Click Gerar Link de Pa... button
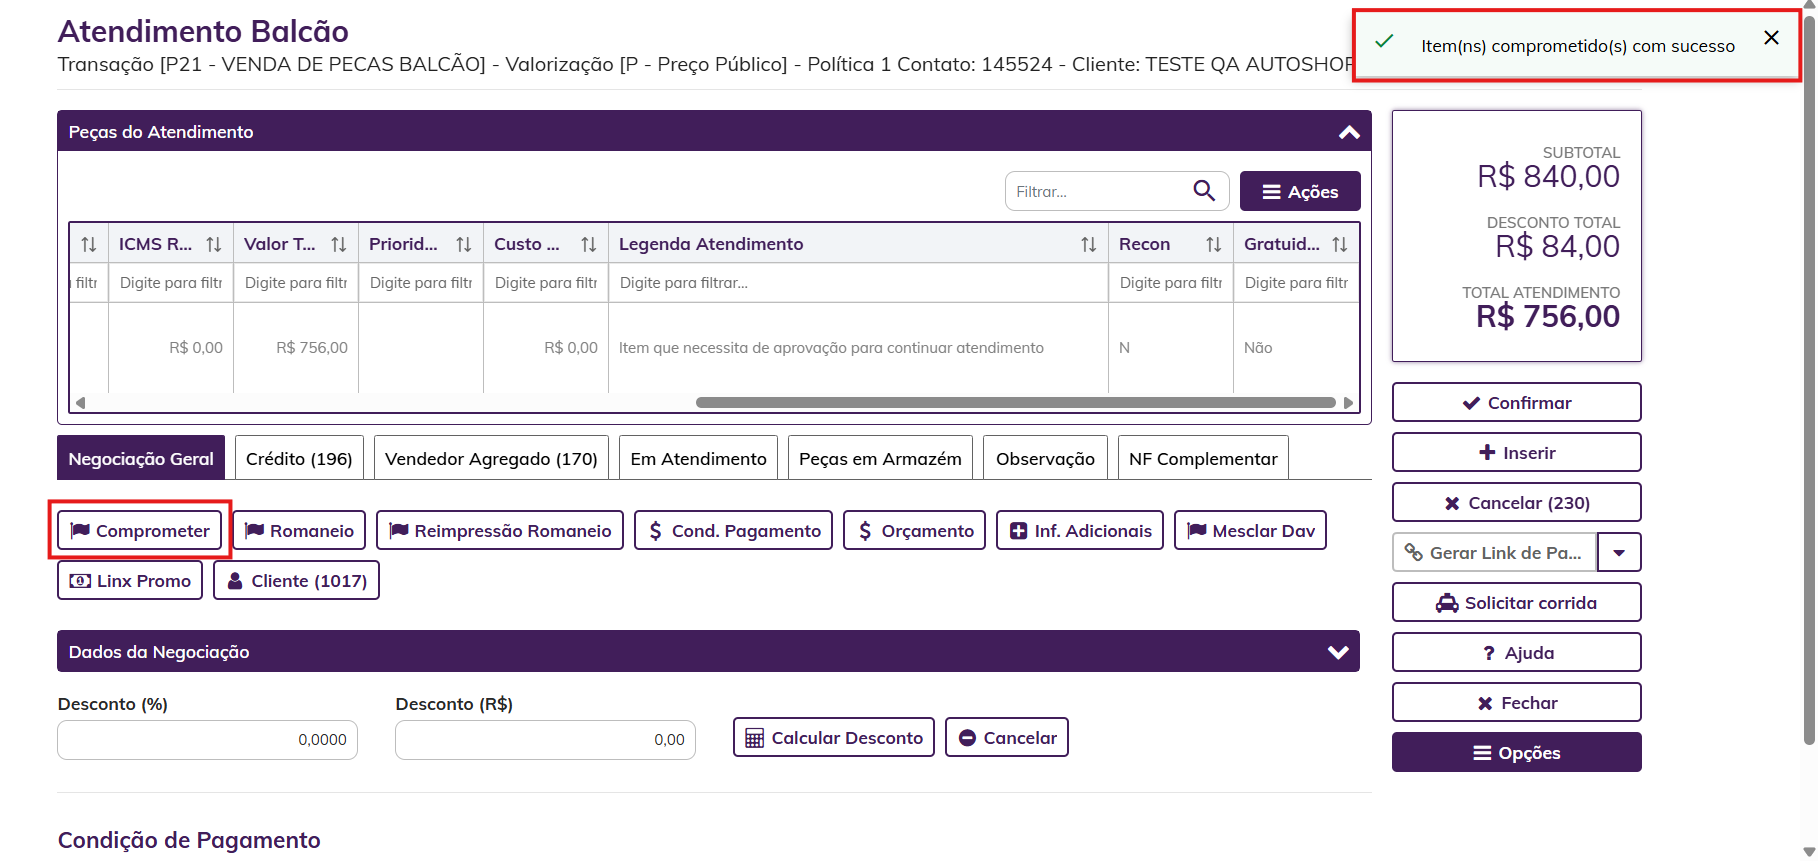The width and height of the screenshot is (1818, 861). pos(1494,552)
